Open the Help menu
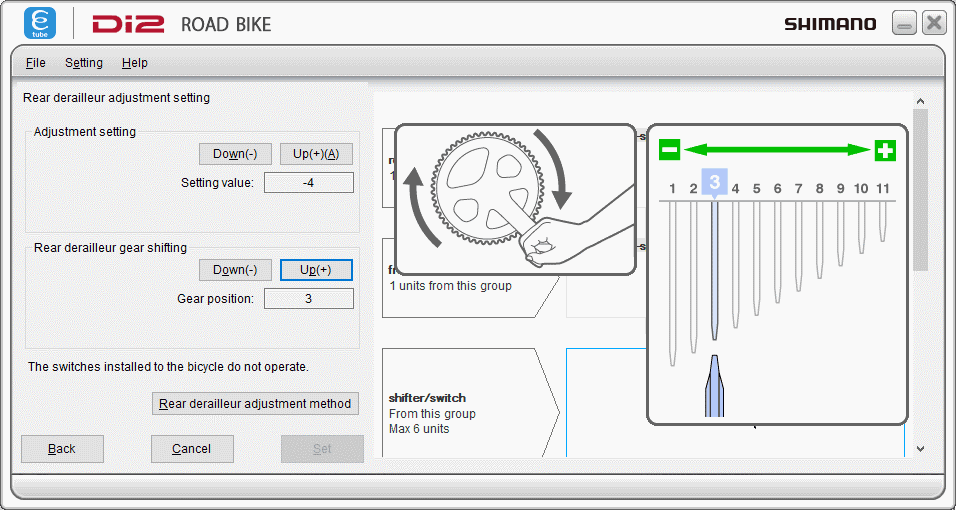 click(x=135, y=63)
